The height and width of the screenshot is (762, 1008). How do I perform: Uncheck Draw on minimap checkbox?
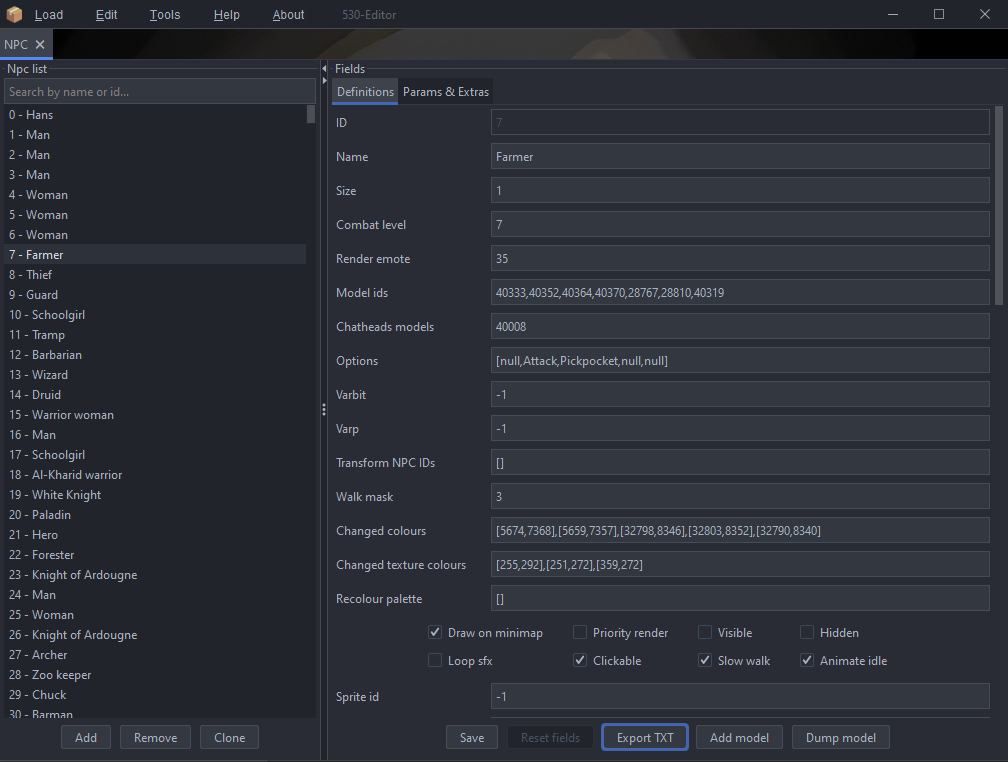[x=435, y=632]
